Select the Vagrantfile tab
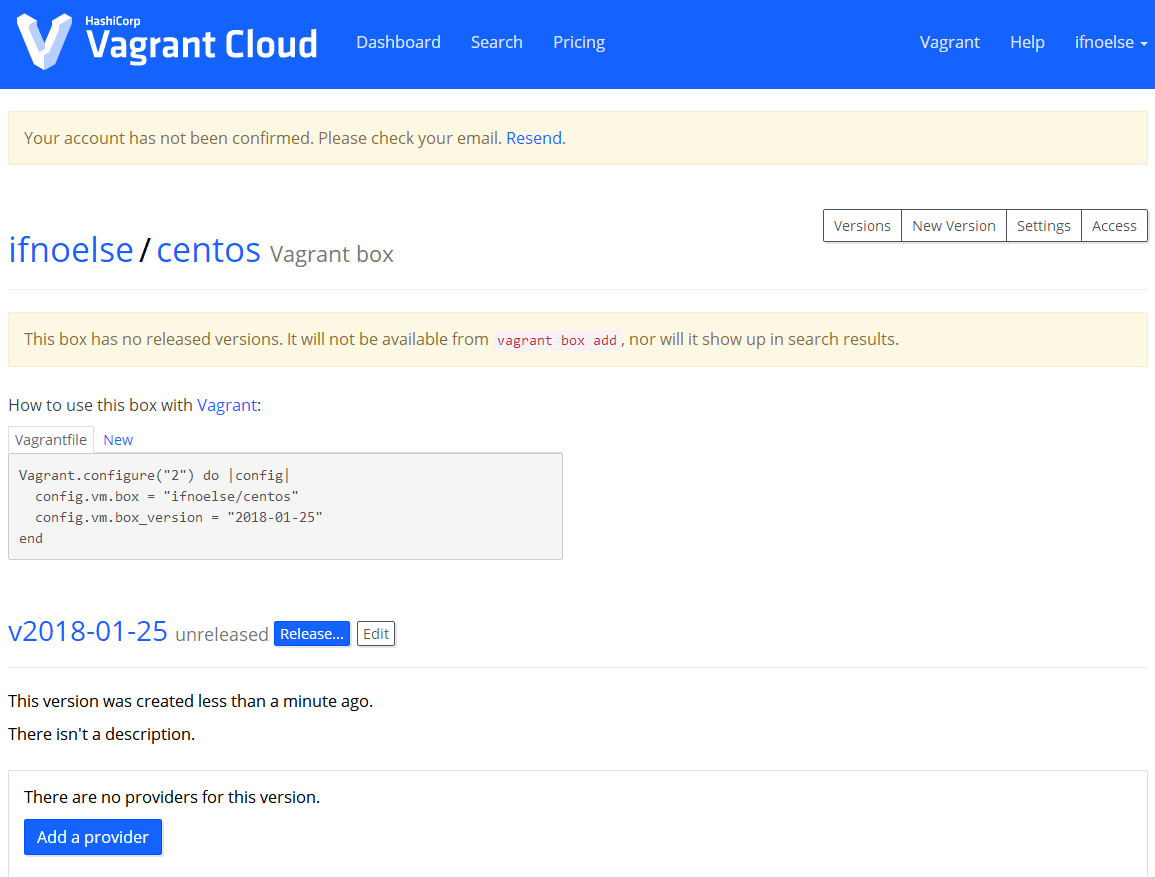 (x=51, y=440)
